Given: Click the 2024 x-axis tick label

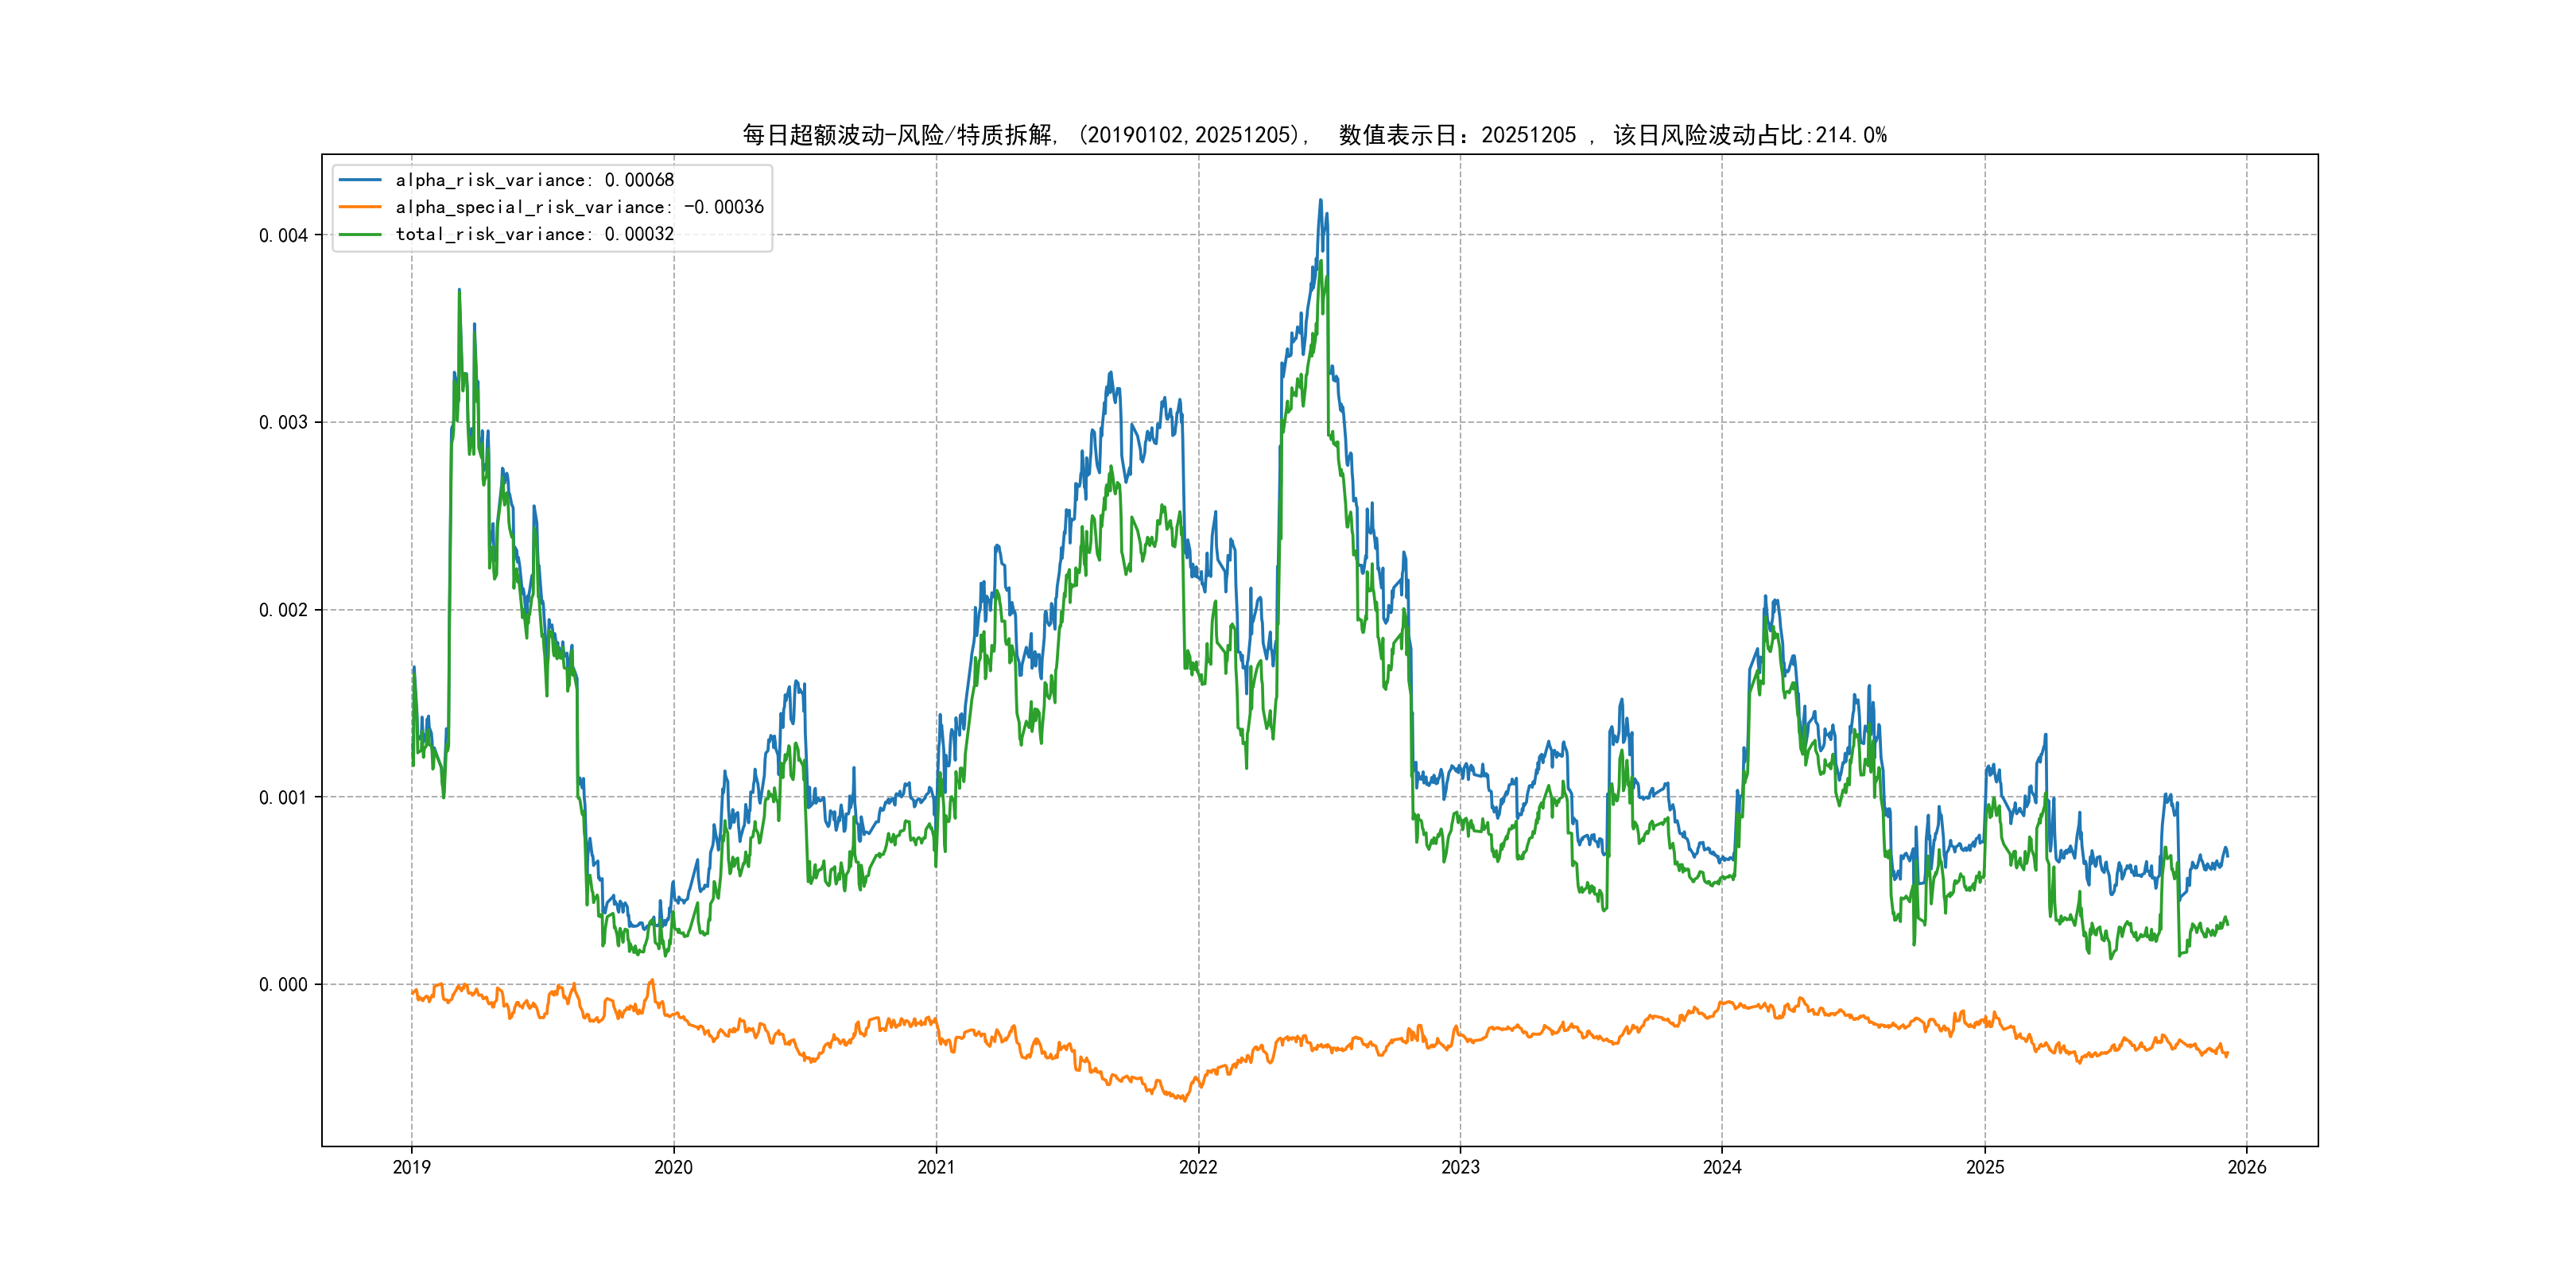Looking at the screenshot, I should (x=1722, y=1167).
